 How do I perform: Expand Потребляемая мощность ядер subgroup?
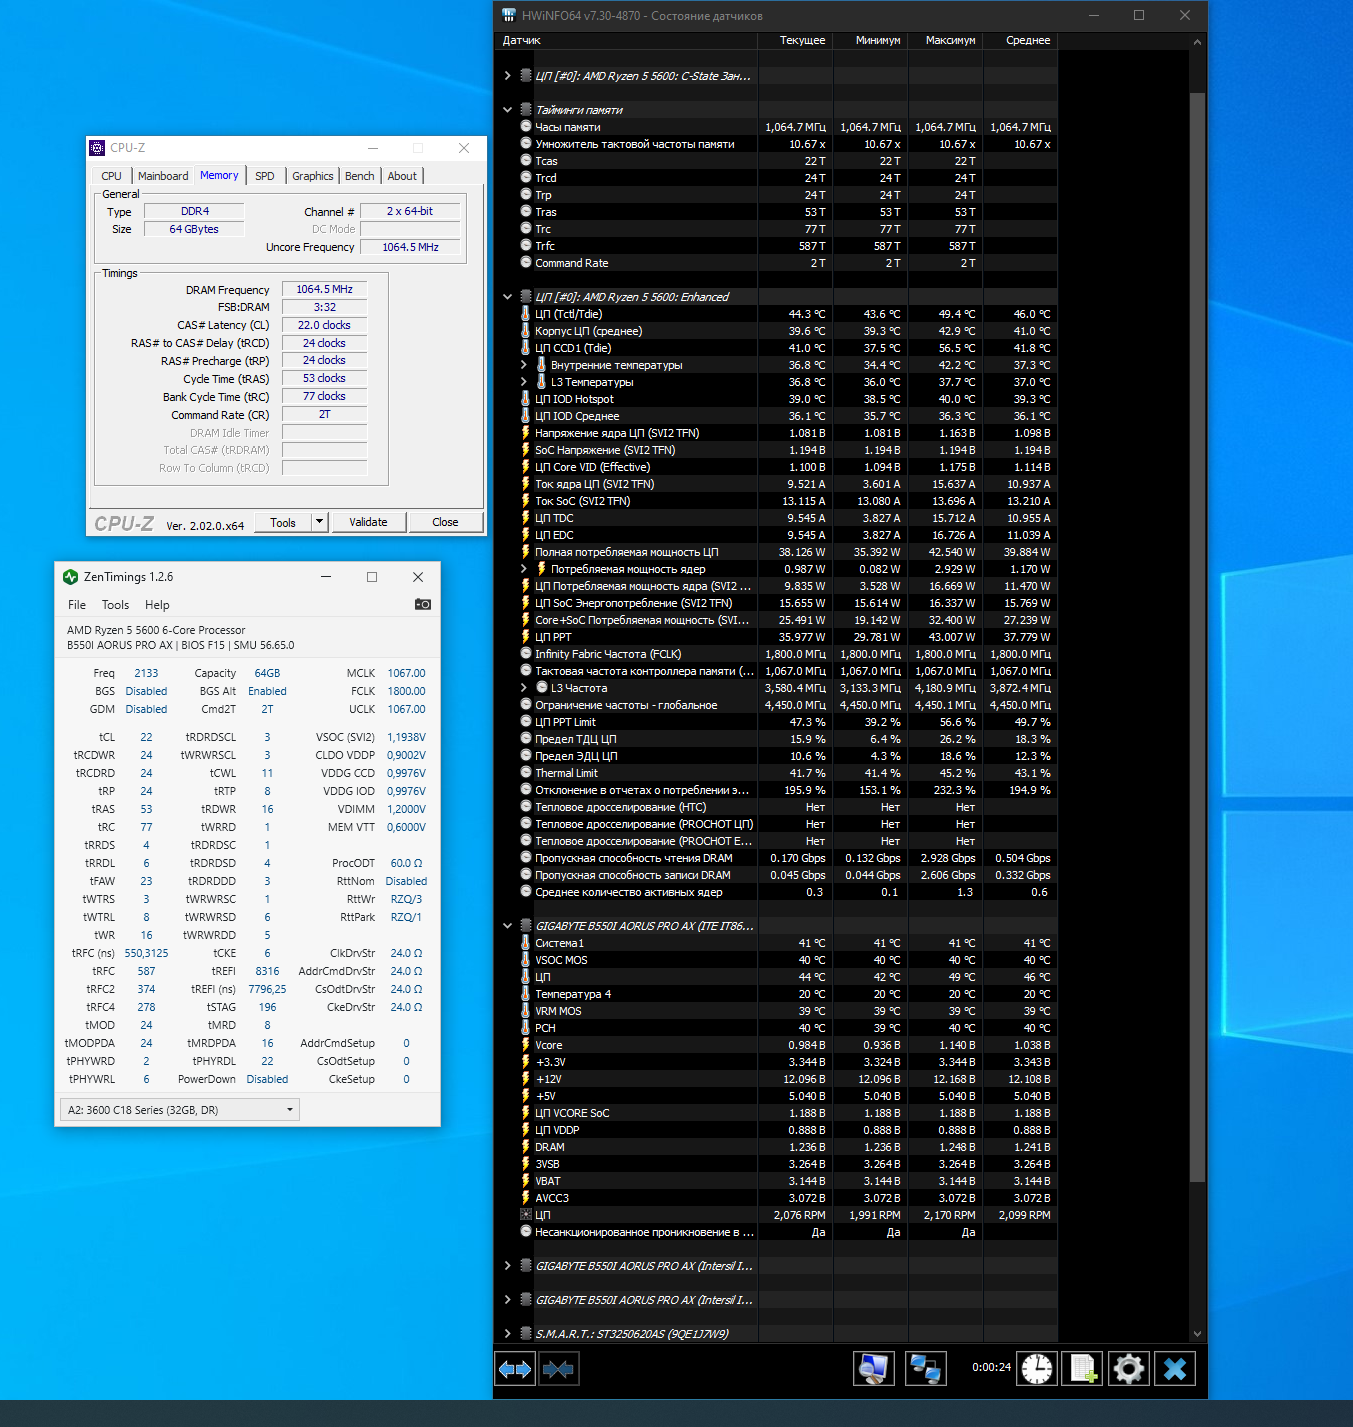(x=524, y=569)
